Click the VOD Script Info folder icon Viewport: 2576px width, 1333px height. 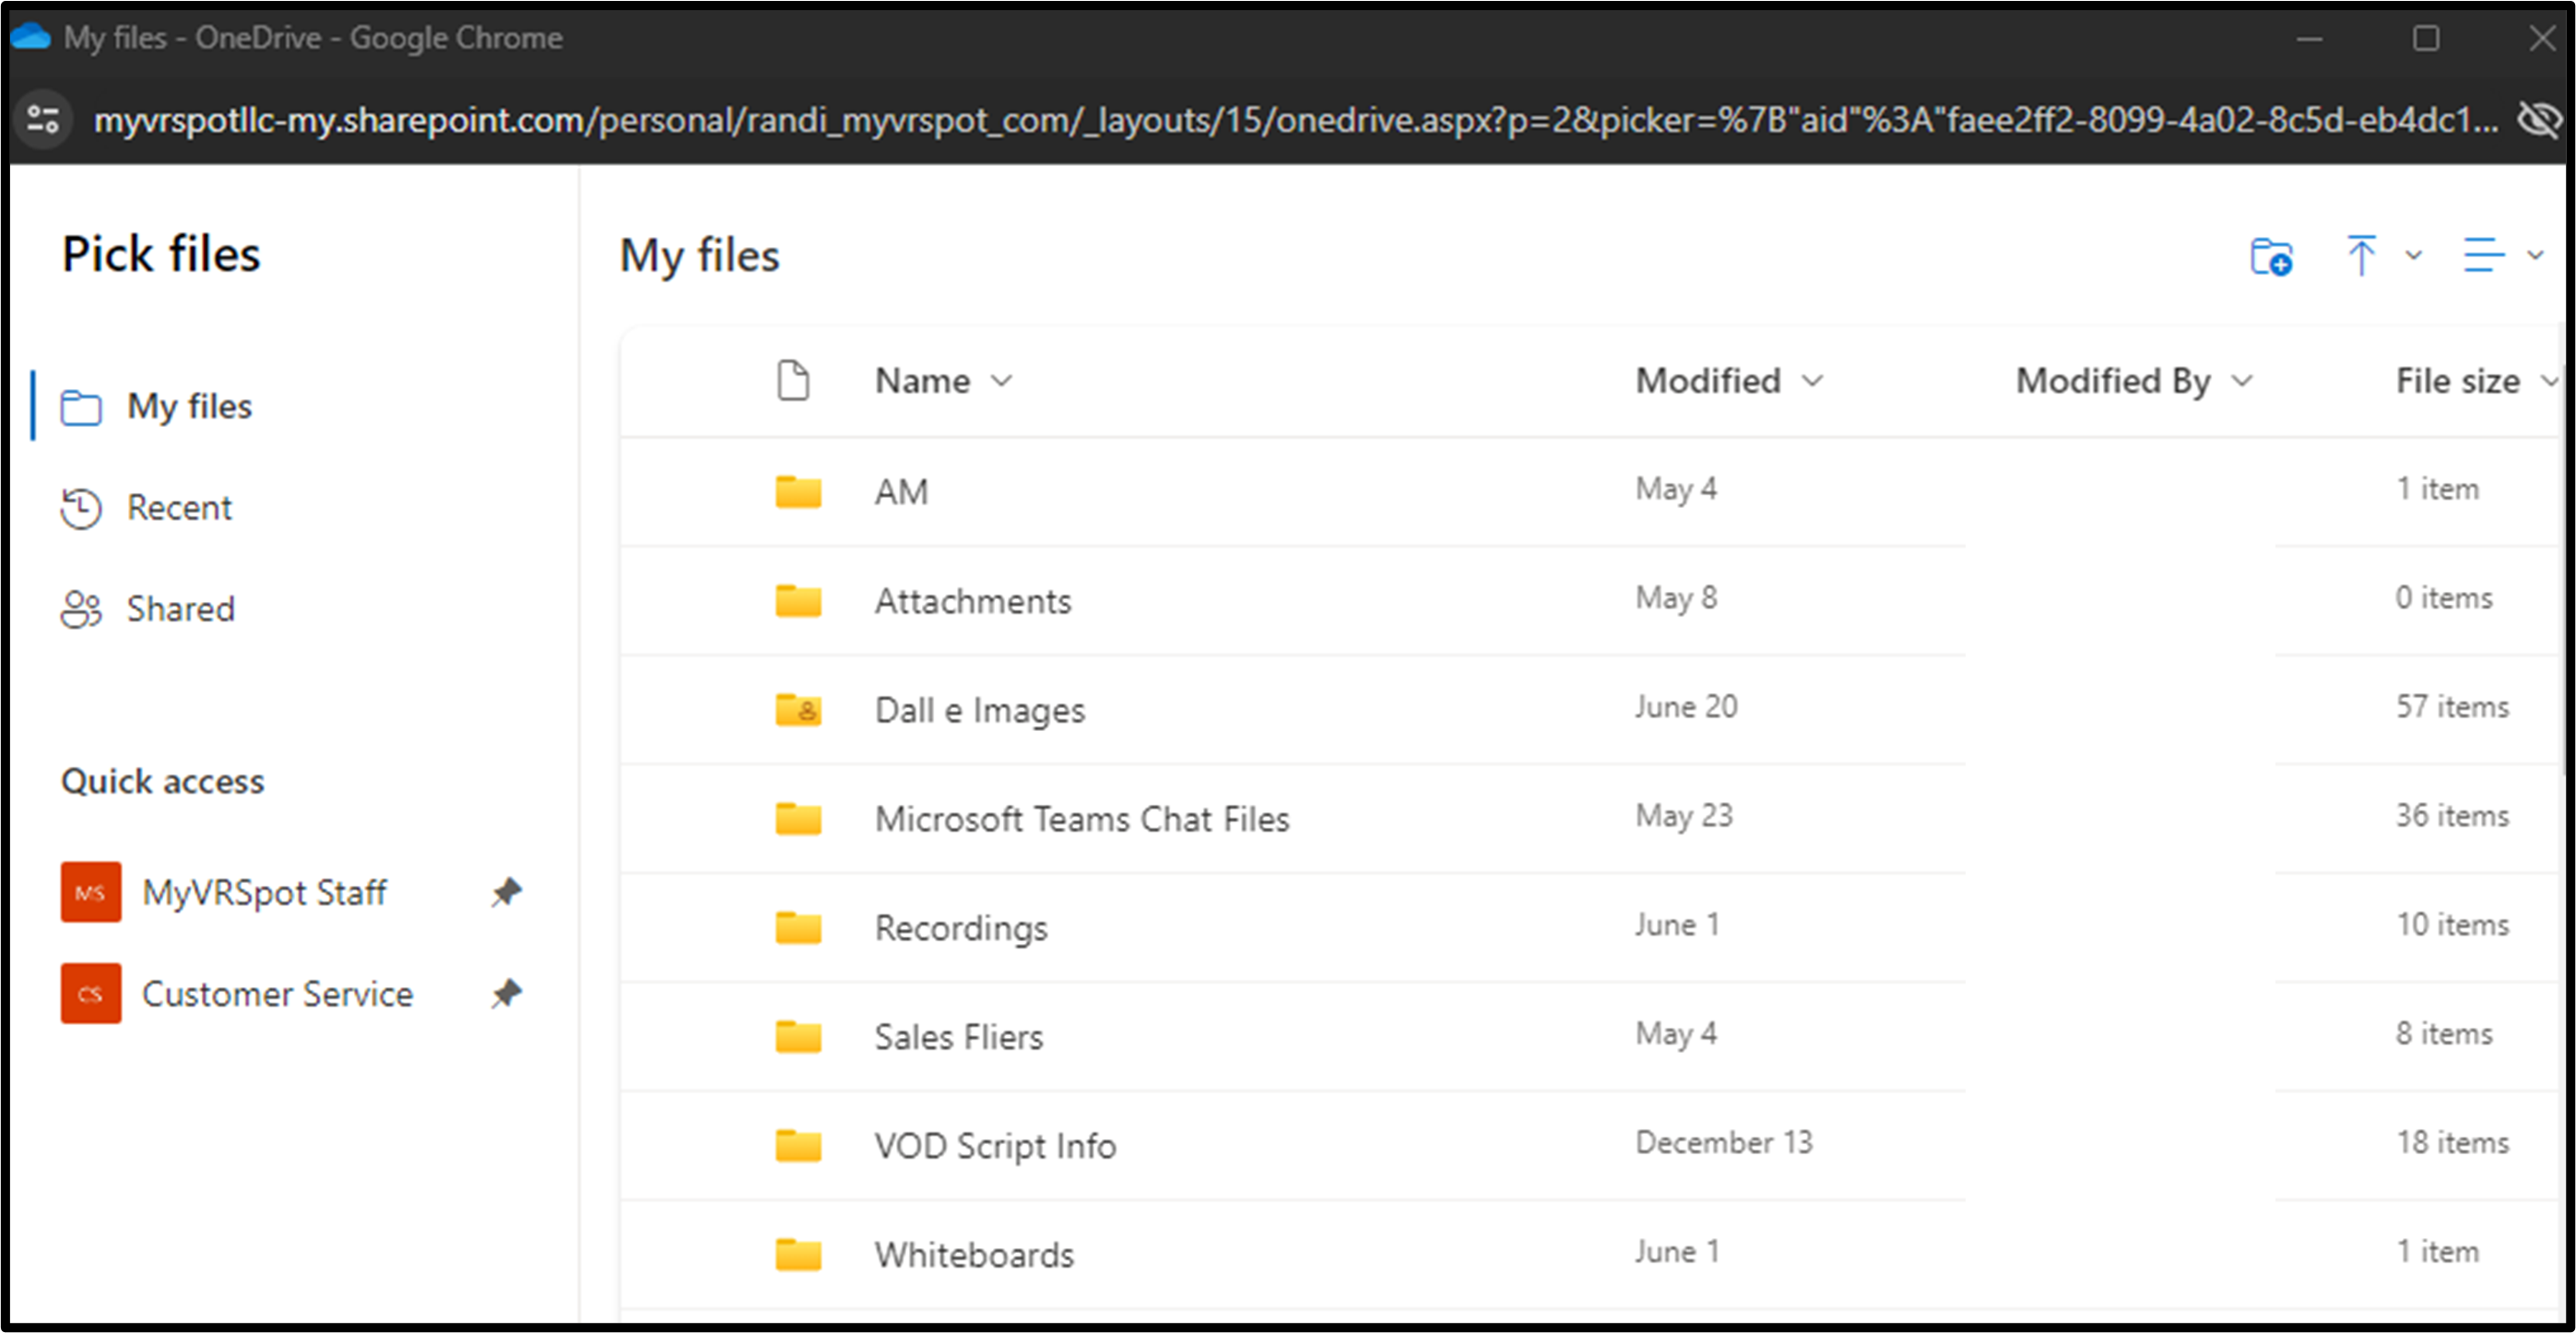pyautogui.click(x=798, y=1146)
